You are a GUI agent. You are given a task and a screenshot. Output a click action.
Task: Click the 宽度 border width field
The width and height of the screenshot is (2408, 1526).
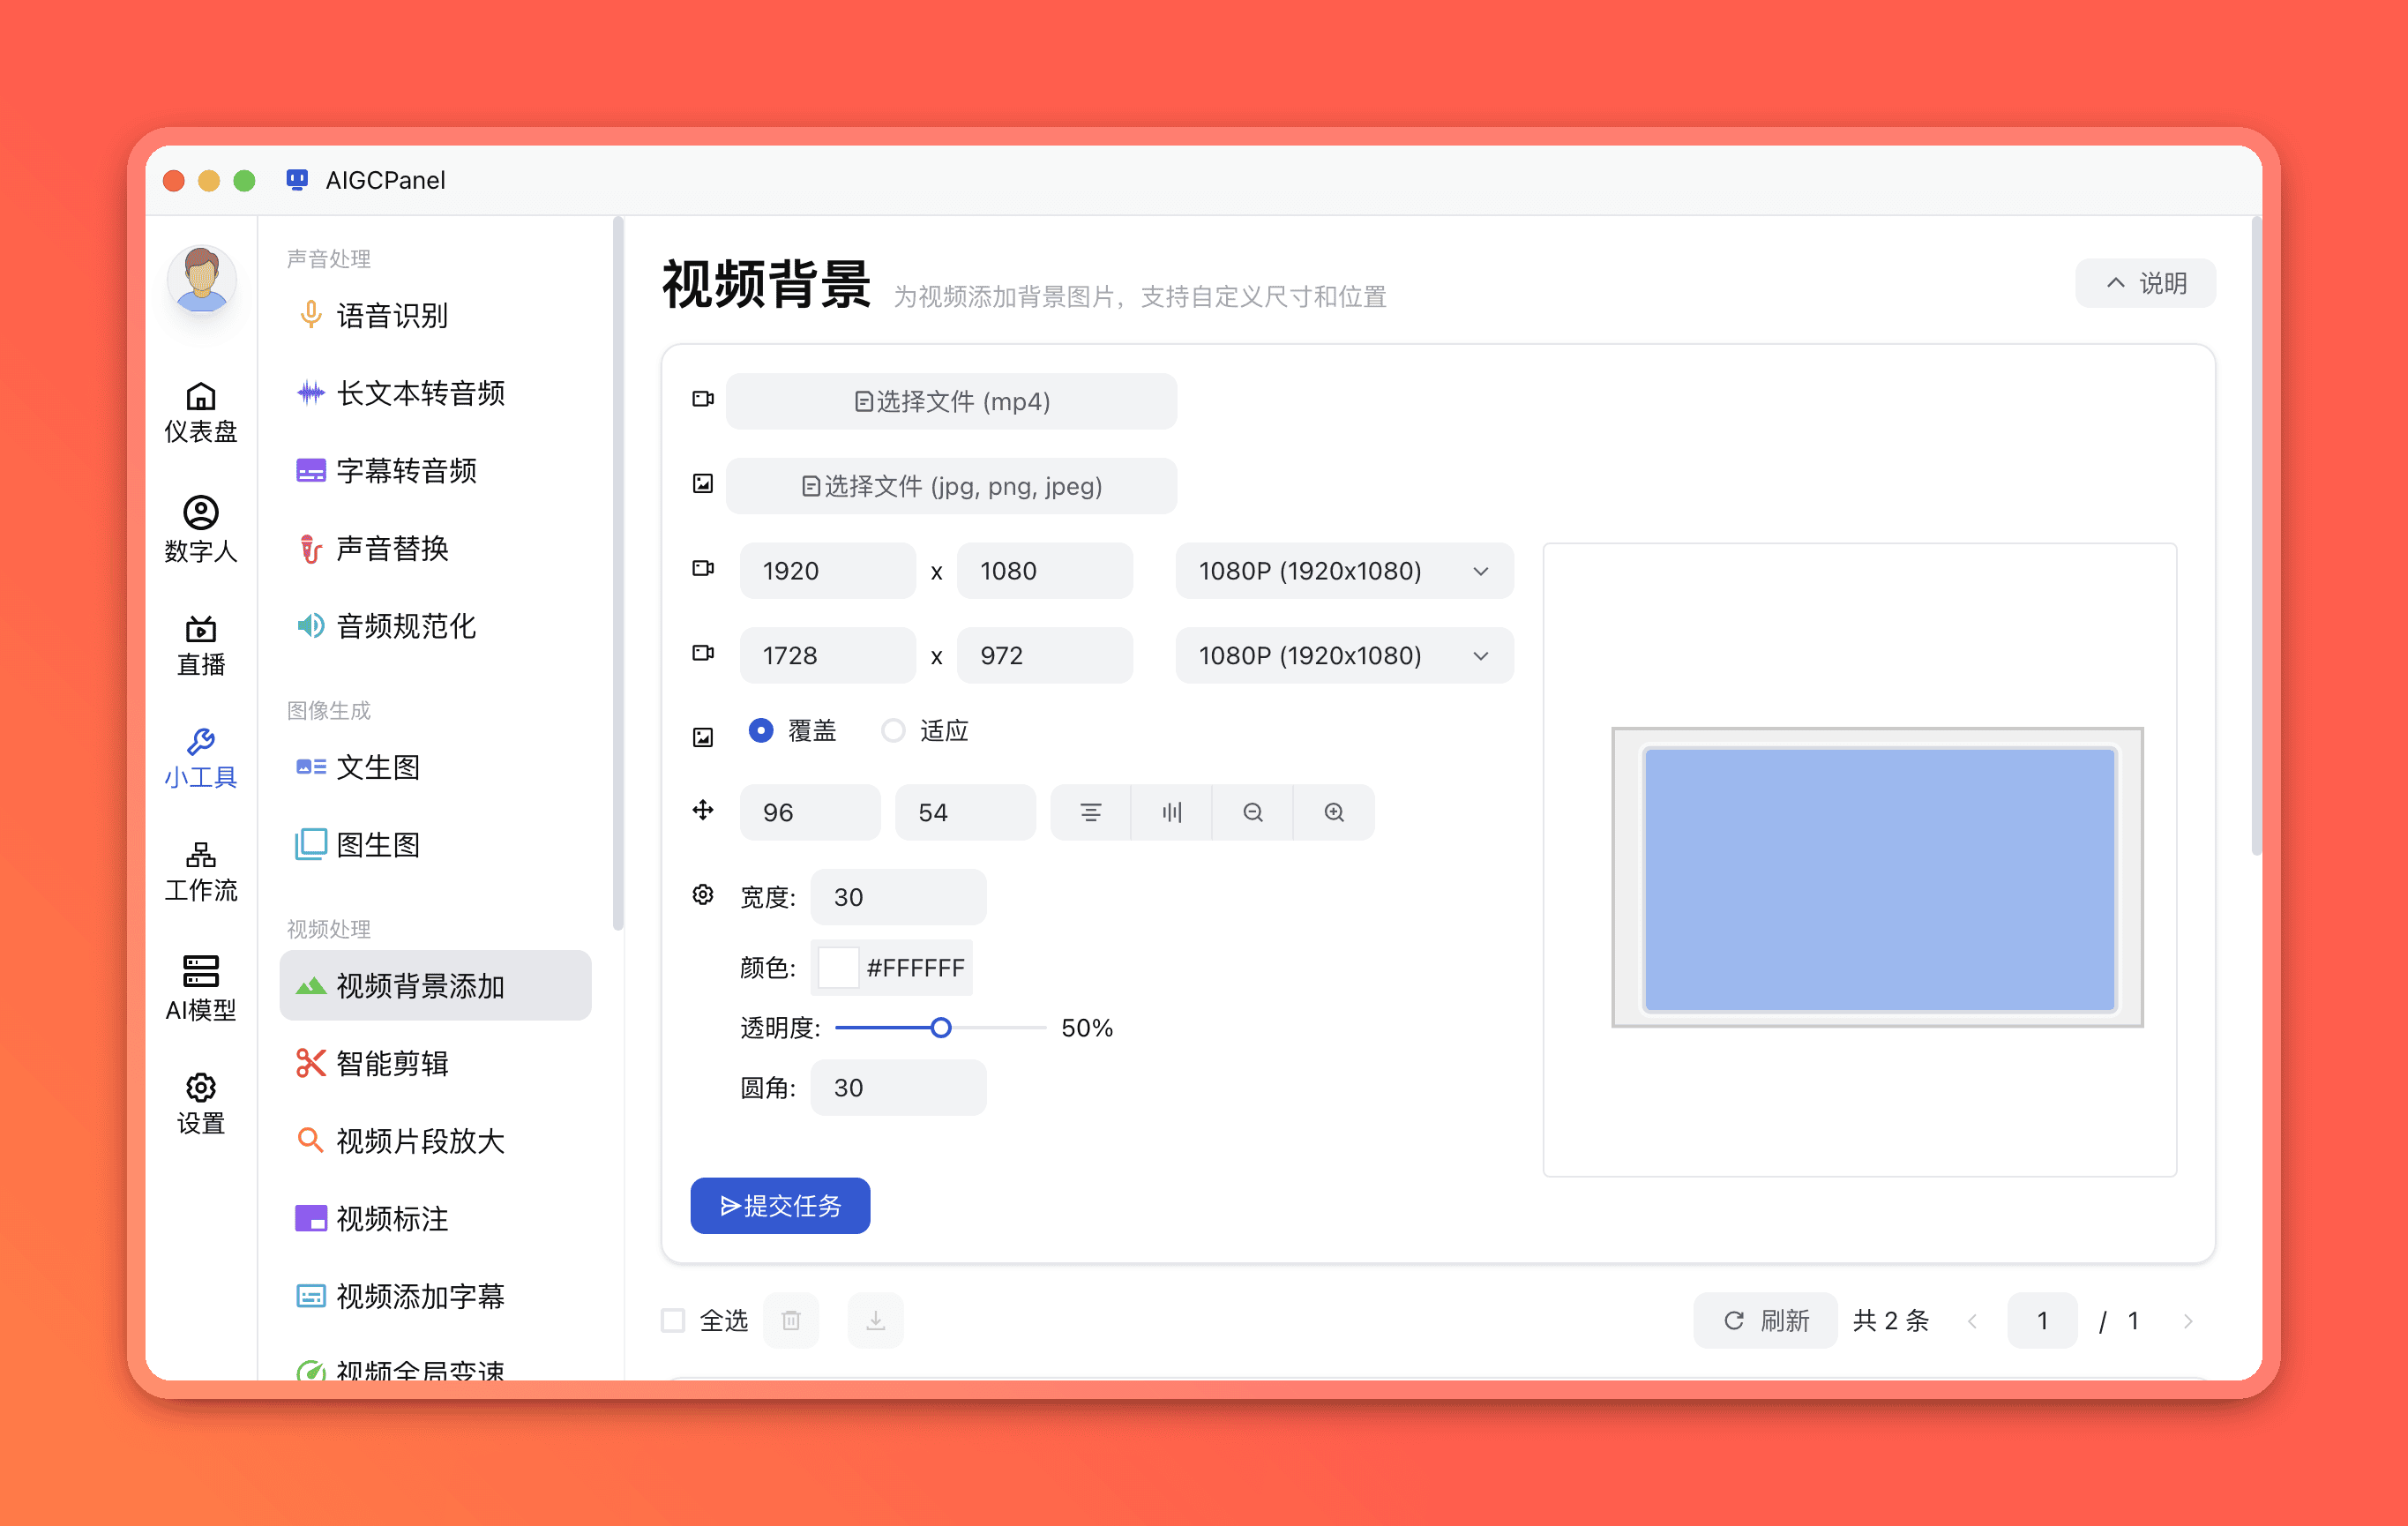[899, 897]
